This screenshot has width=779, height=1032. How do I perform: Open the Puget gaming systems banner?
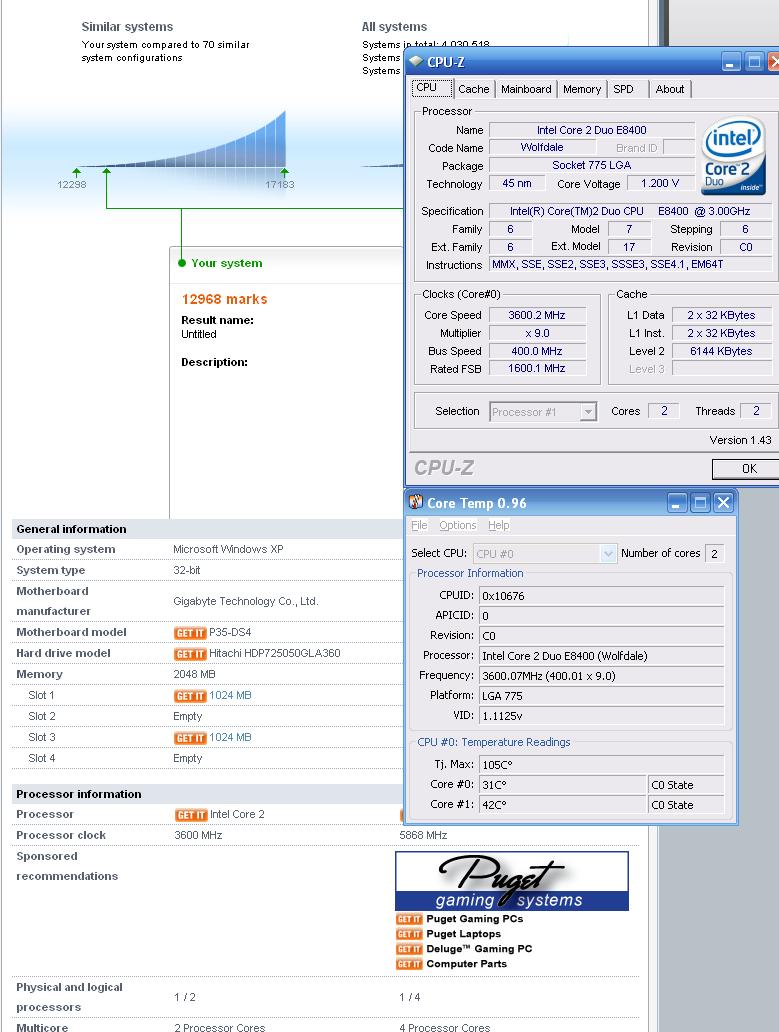pyautogui.click(x=512, y=881)
